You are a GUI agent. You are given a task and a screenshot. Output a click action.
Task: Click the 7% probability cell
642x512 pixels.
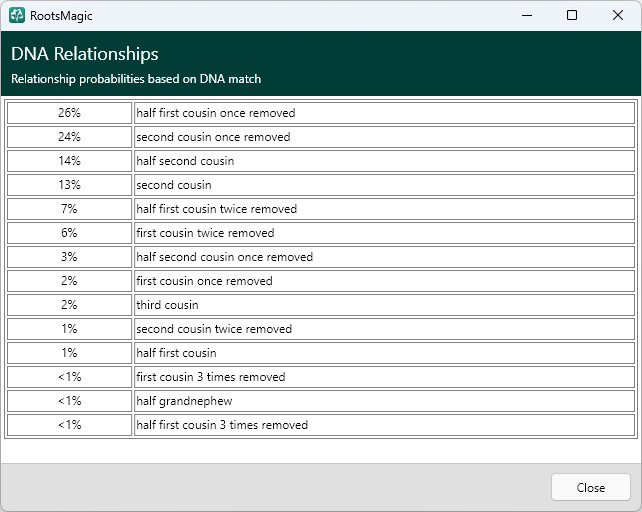coord(69,209)
